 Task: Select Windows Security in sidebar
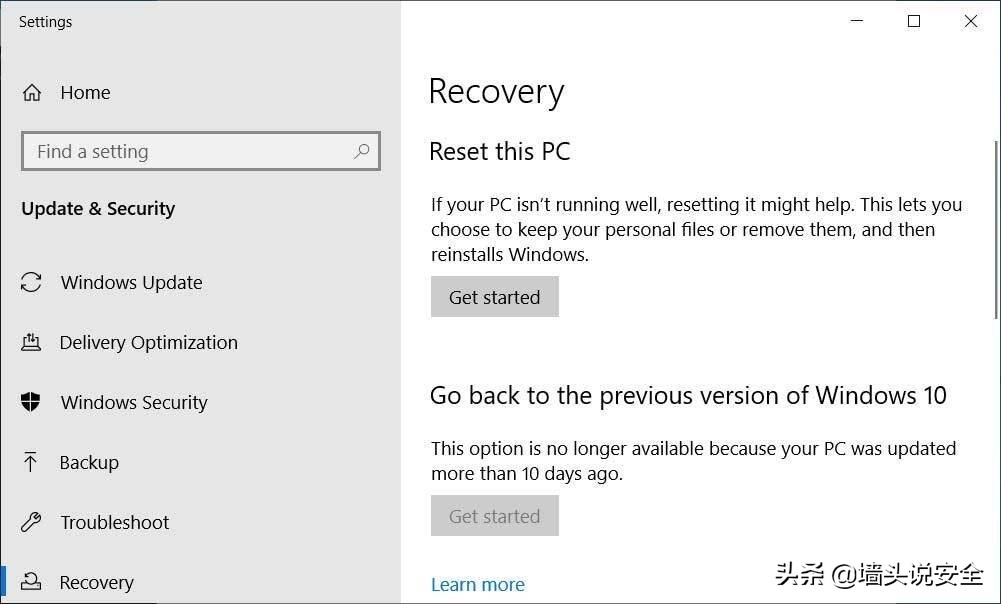[134, 403]
